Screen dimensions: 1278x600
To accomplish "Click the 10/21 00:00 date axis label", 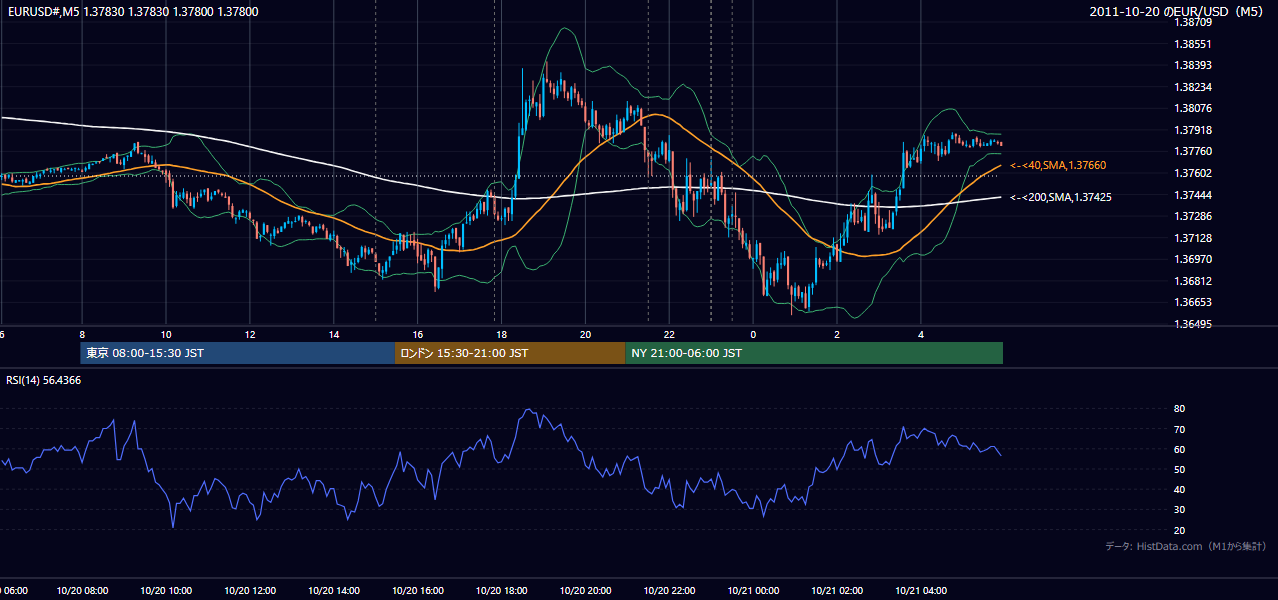I will (753, 591).
